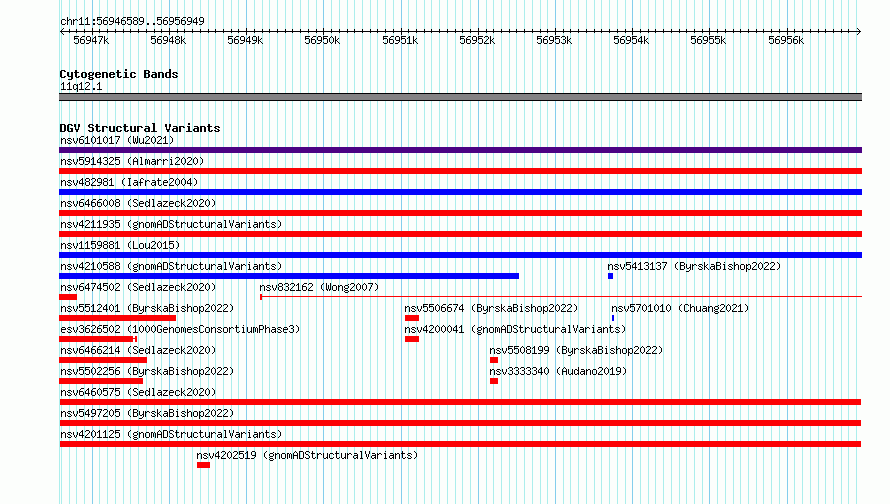Image resolution: width=890 pixels, height=504 pixels.
Task: Open nsv1159881 (Lou2015) variant details
Action: click(120, 245)
